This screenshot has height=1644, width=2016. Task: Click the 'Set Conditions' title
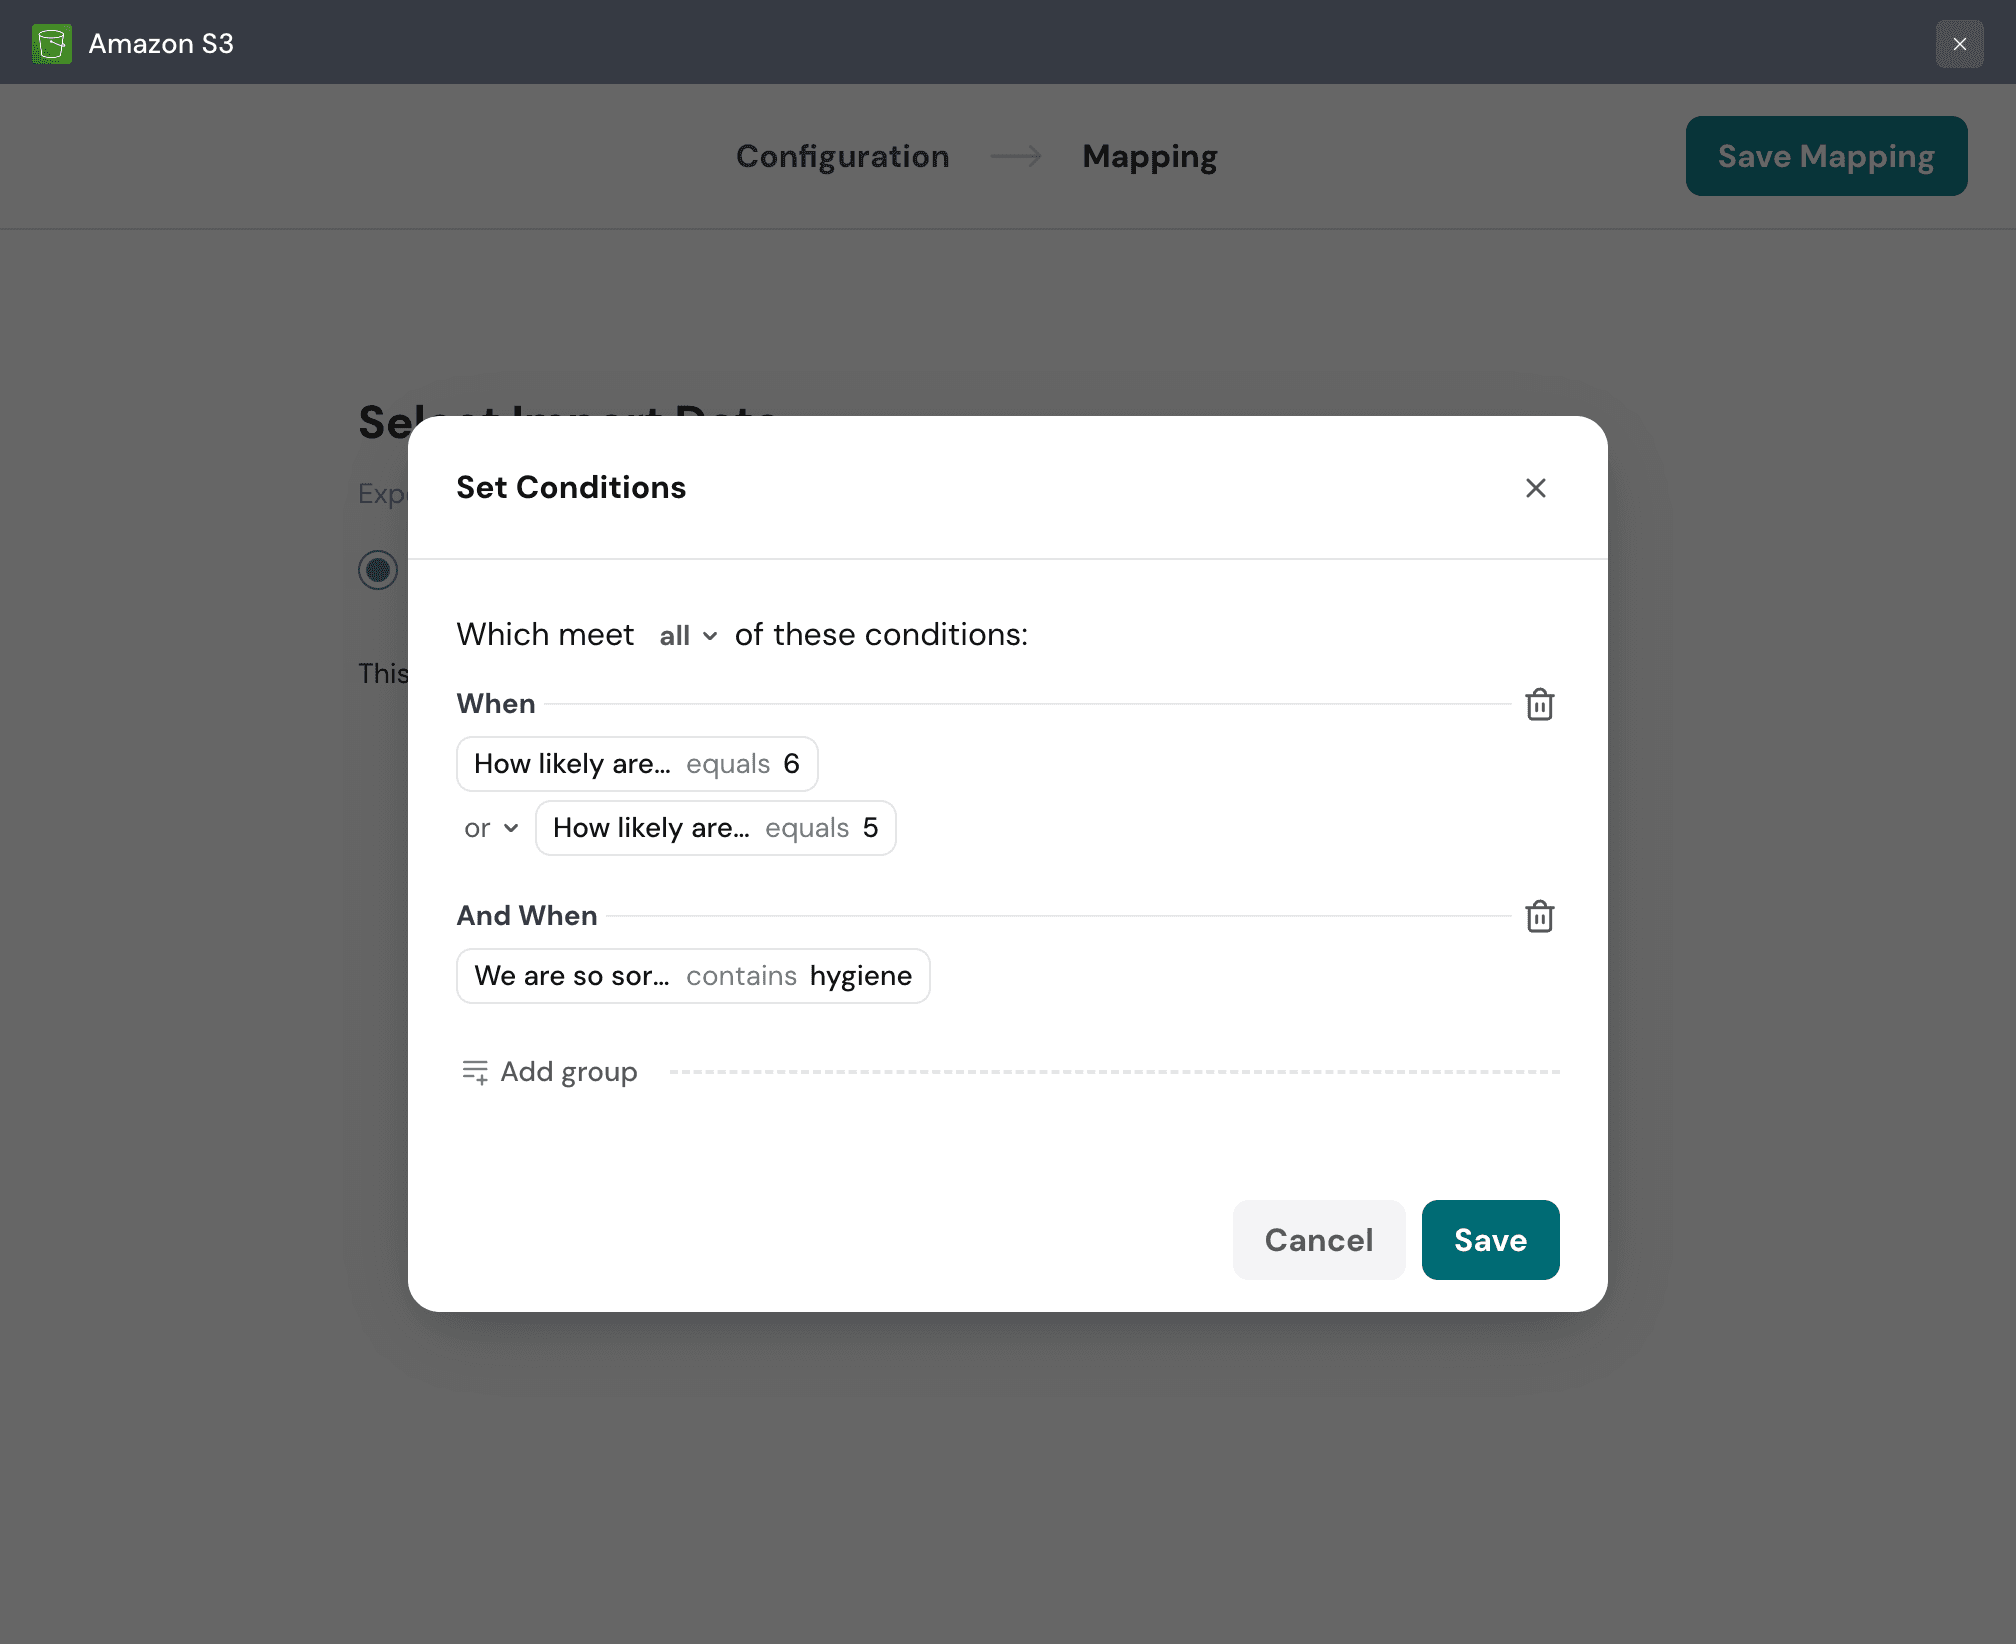(x=571, y=487)
